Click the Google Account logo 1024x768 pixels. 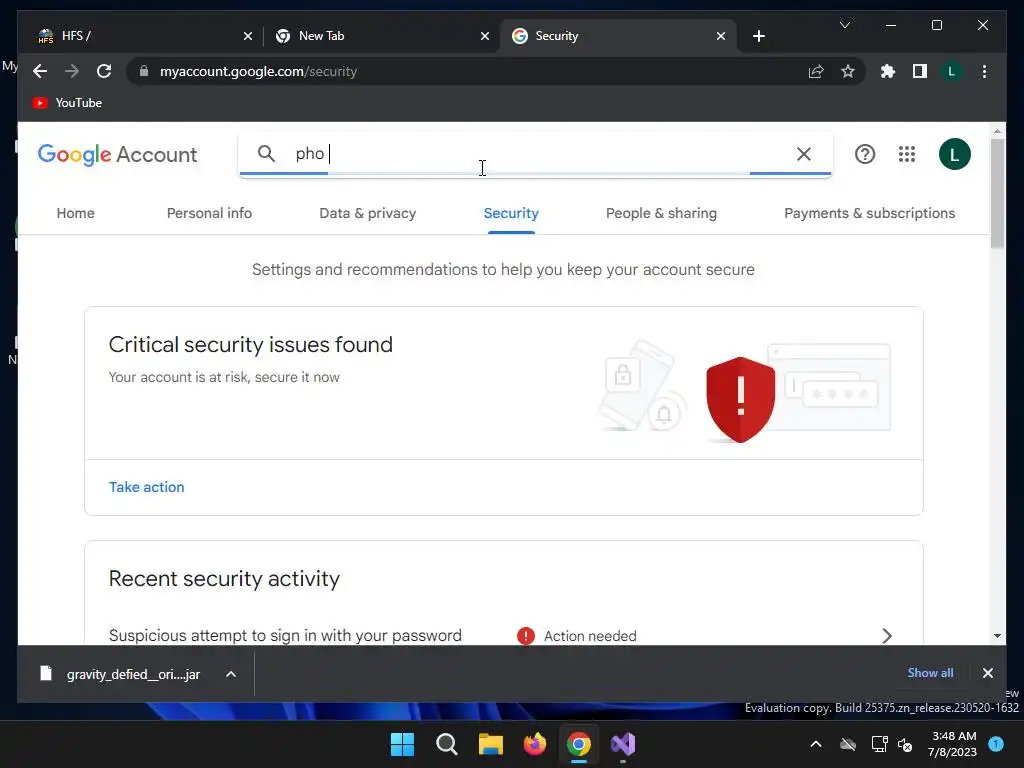tap(118, 155)
